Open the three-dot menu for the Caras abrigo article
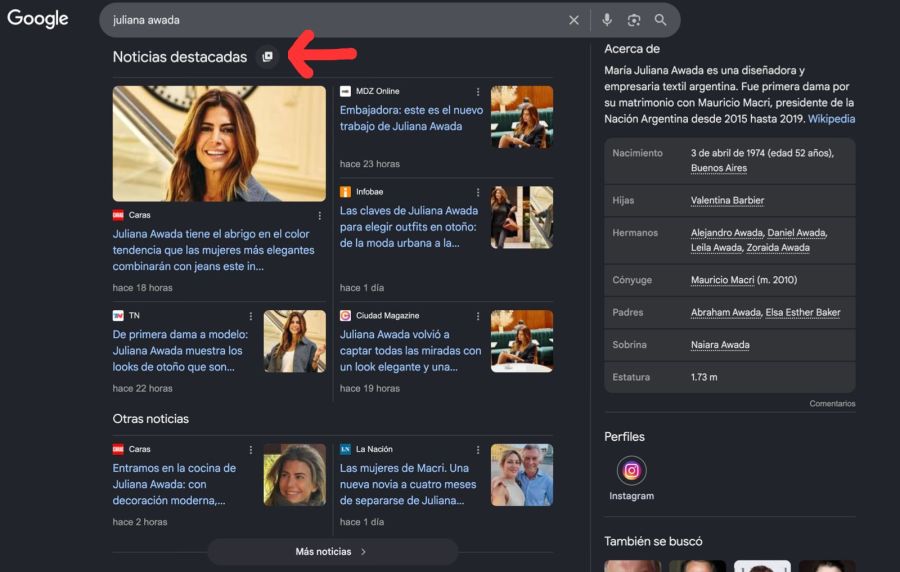 pos(319,216)
